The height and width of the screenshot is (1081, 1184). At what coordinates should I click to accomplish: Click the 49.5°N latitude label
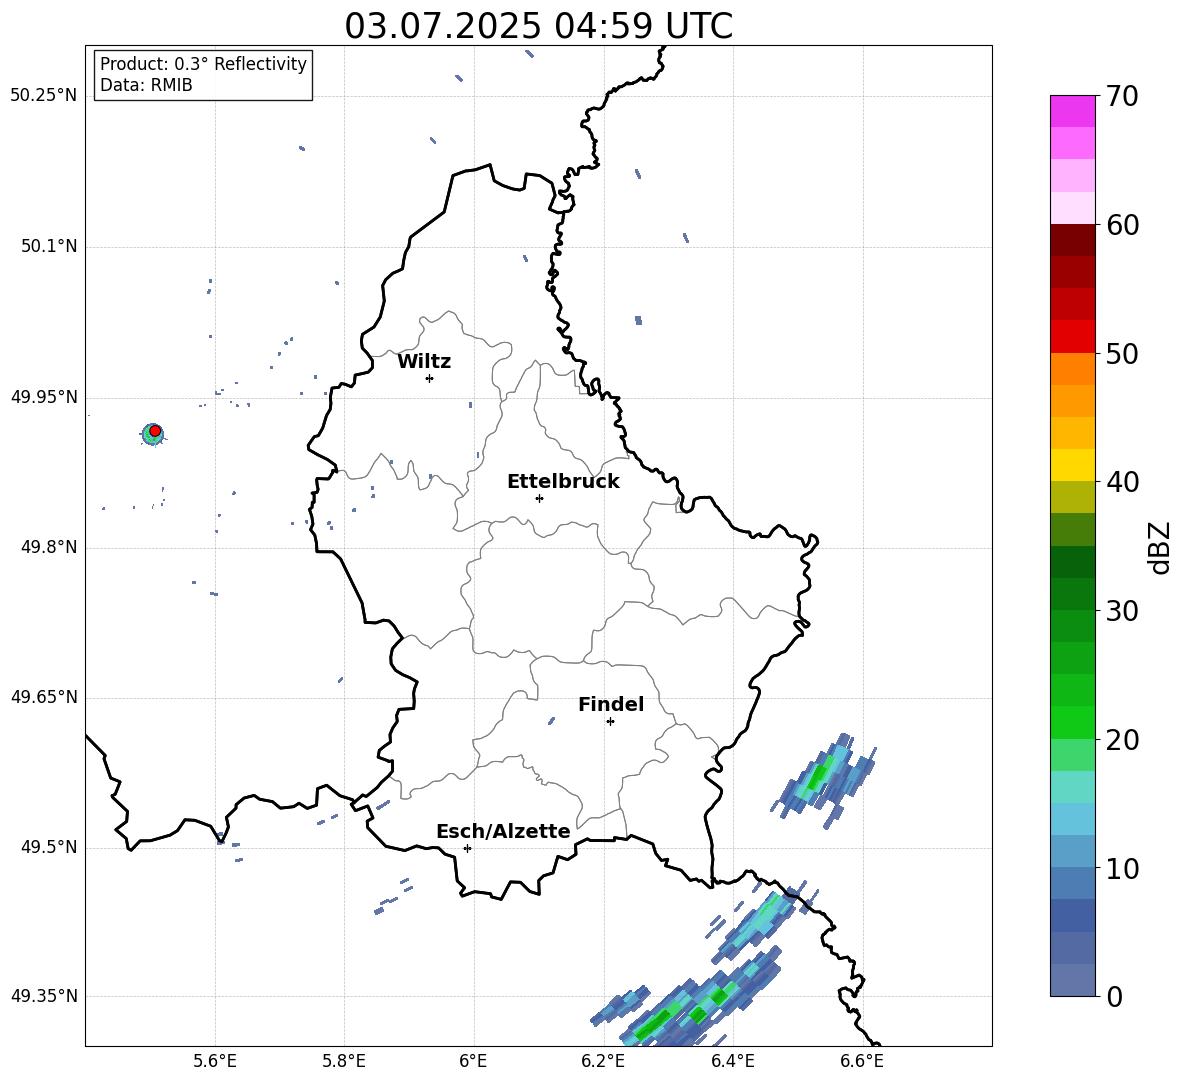point(49,847)
